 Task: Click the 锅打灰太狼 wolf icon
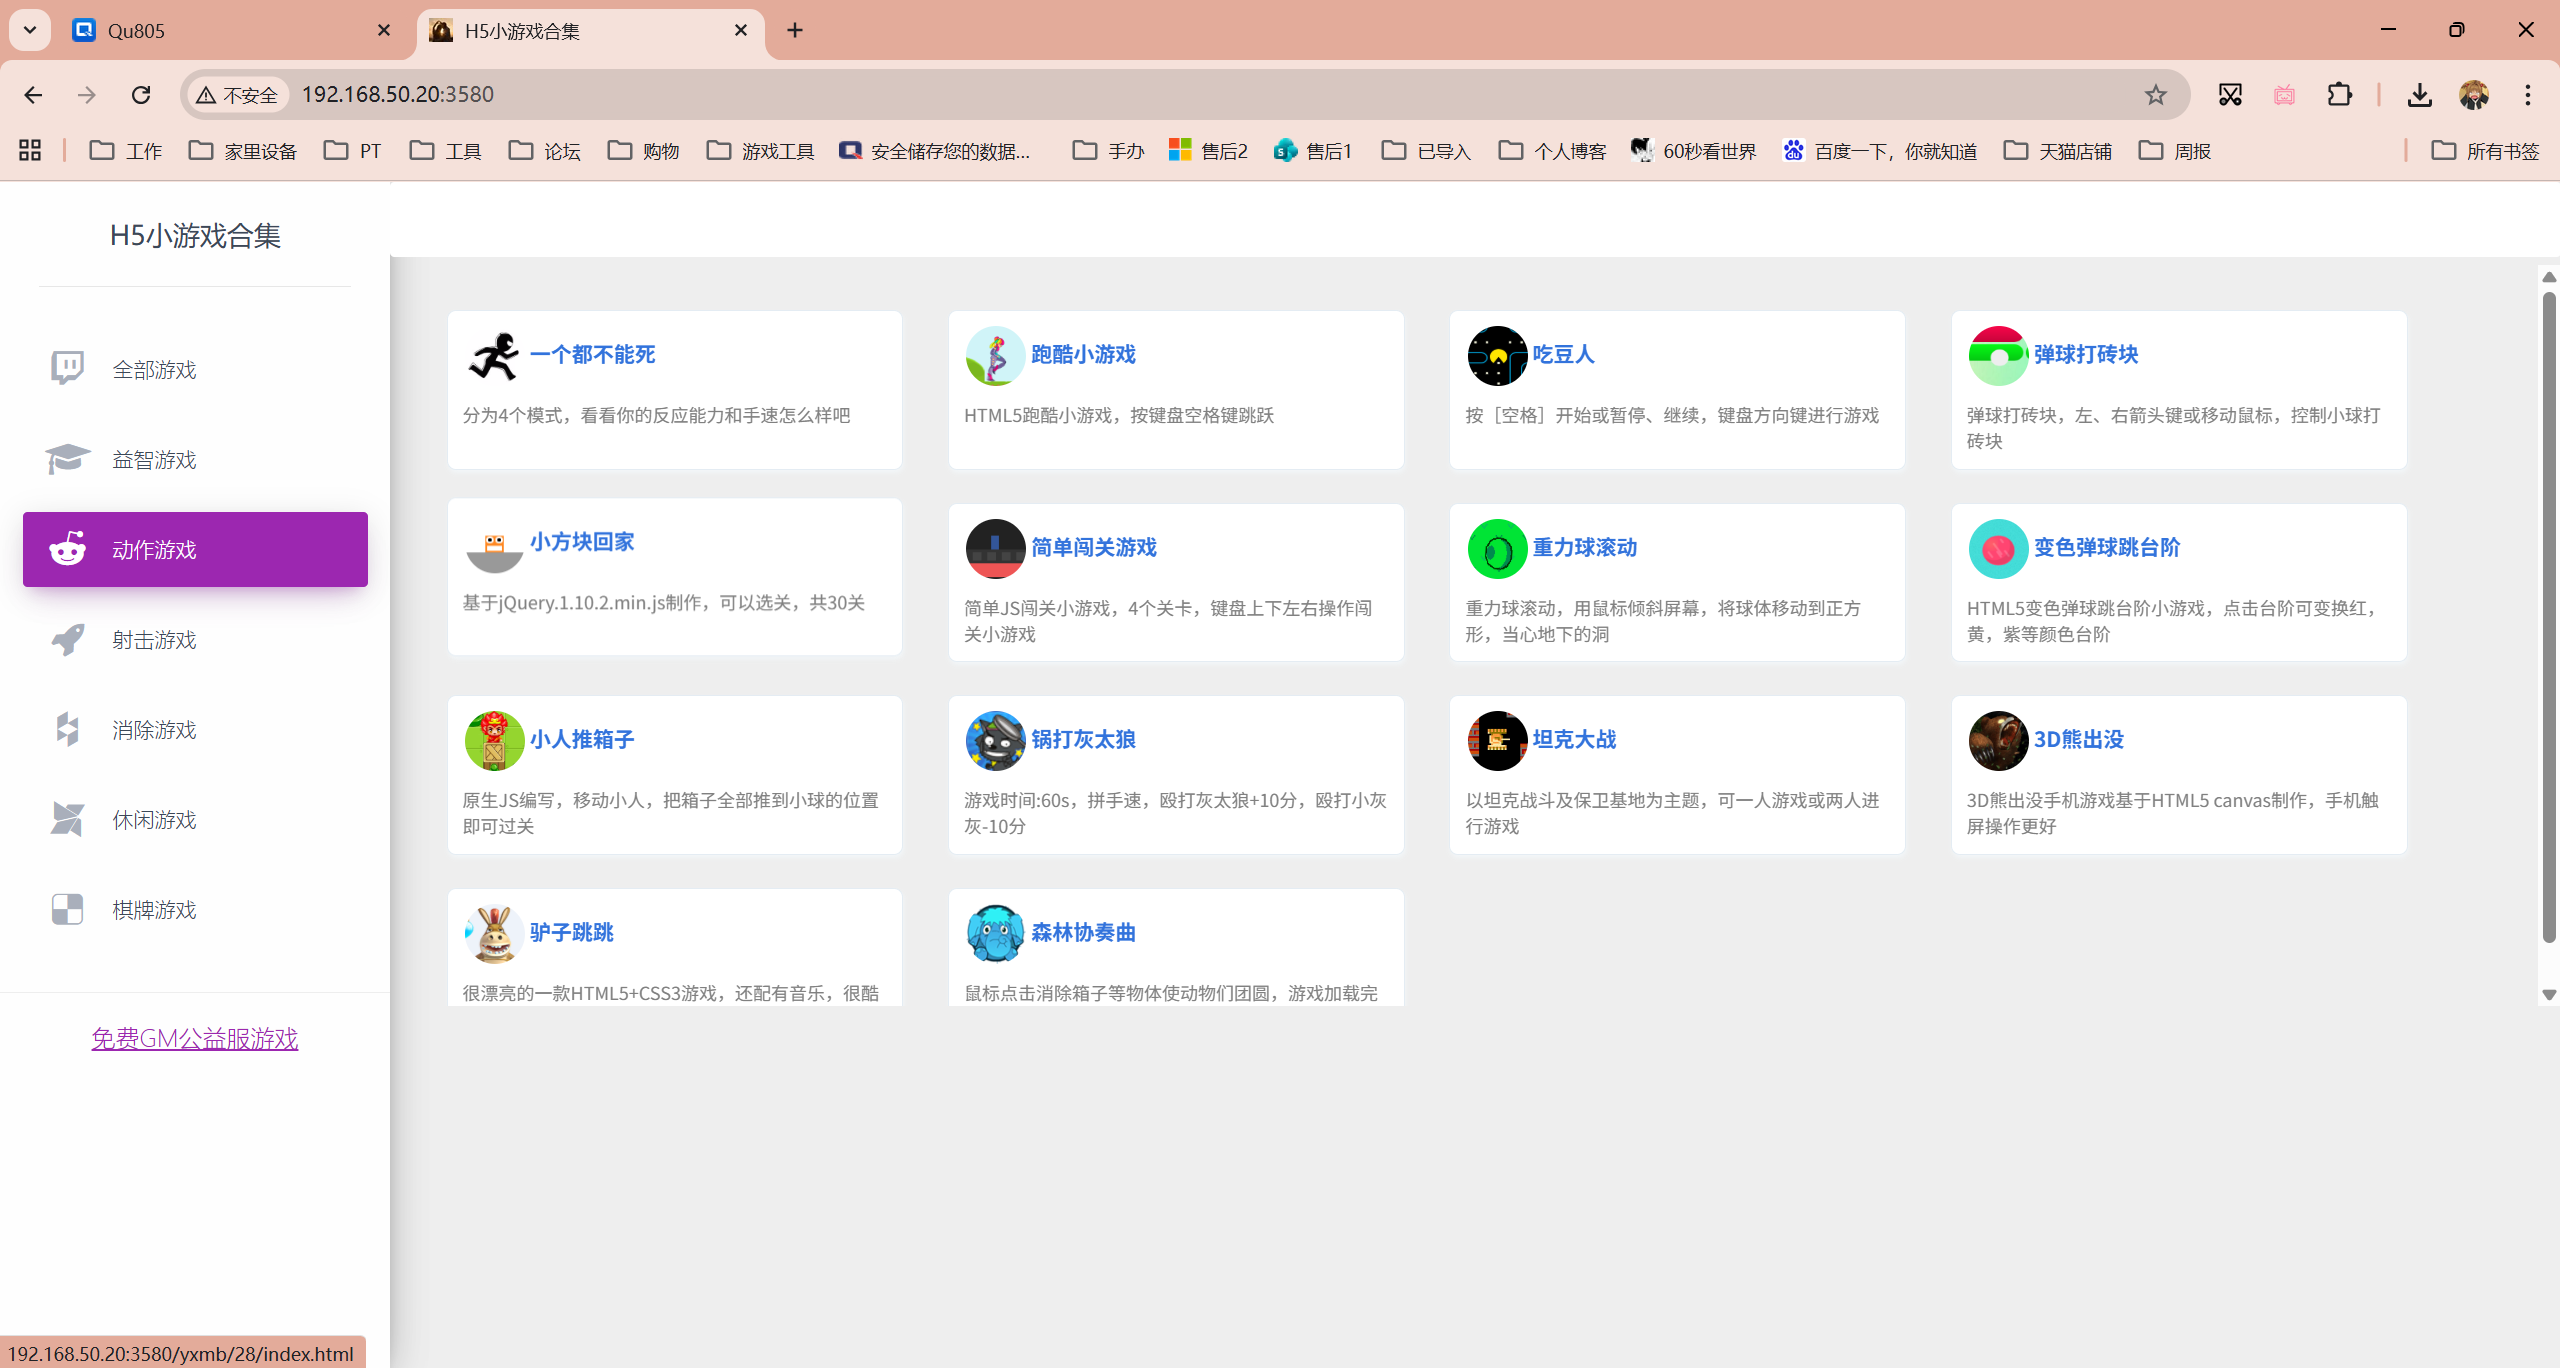995,740
